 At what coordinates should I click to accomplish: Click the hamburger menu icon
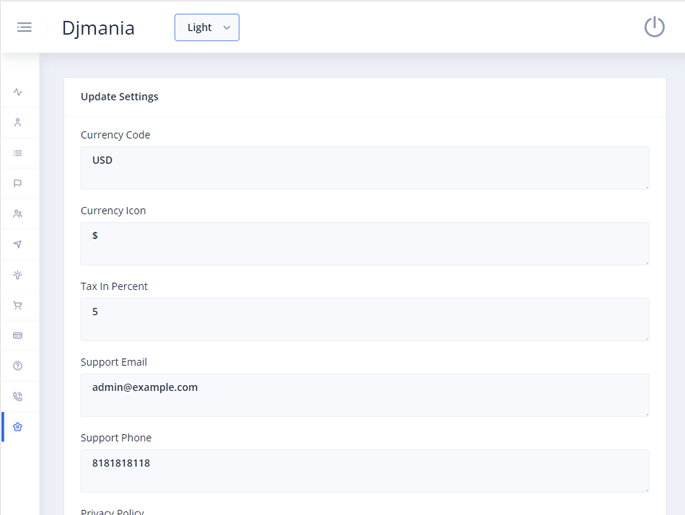point(24,27)
